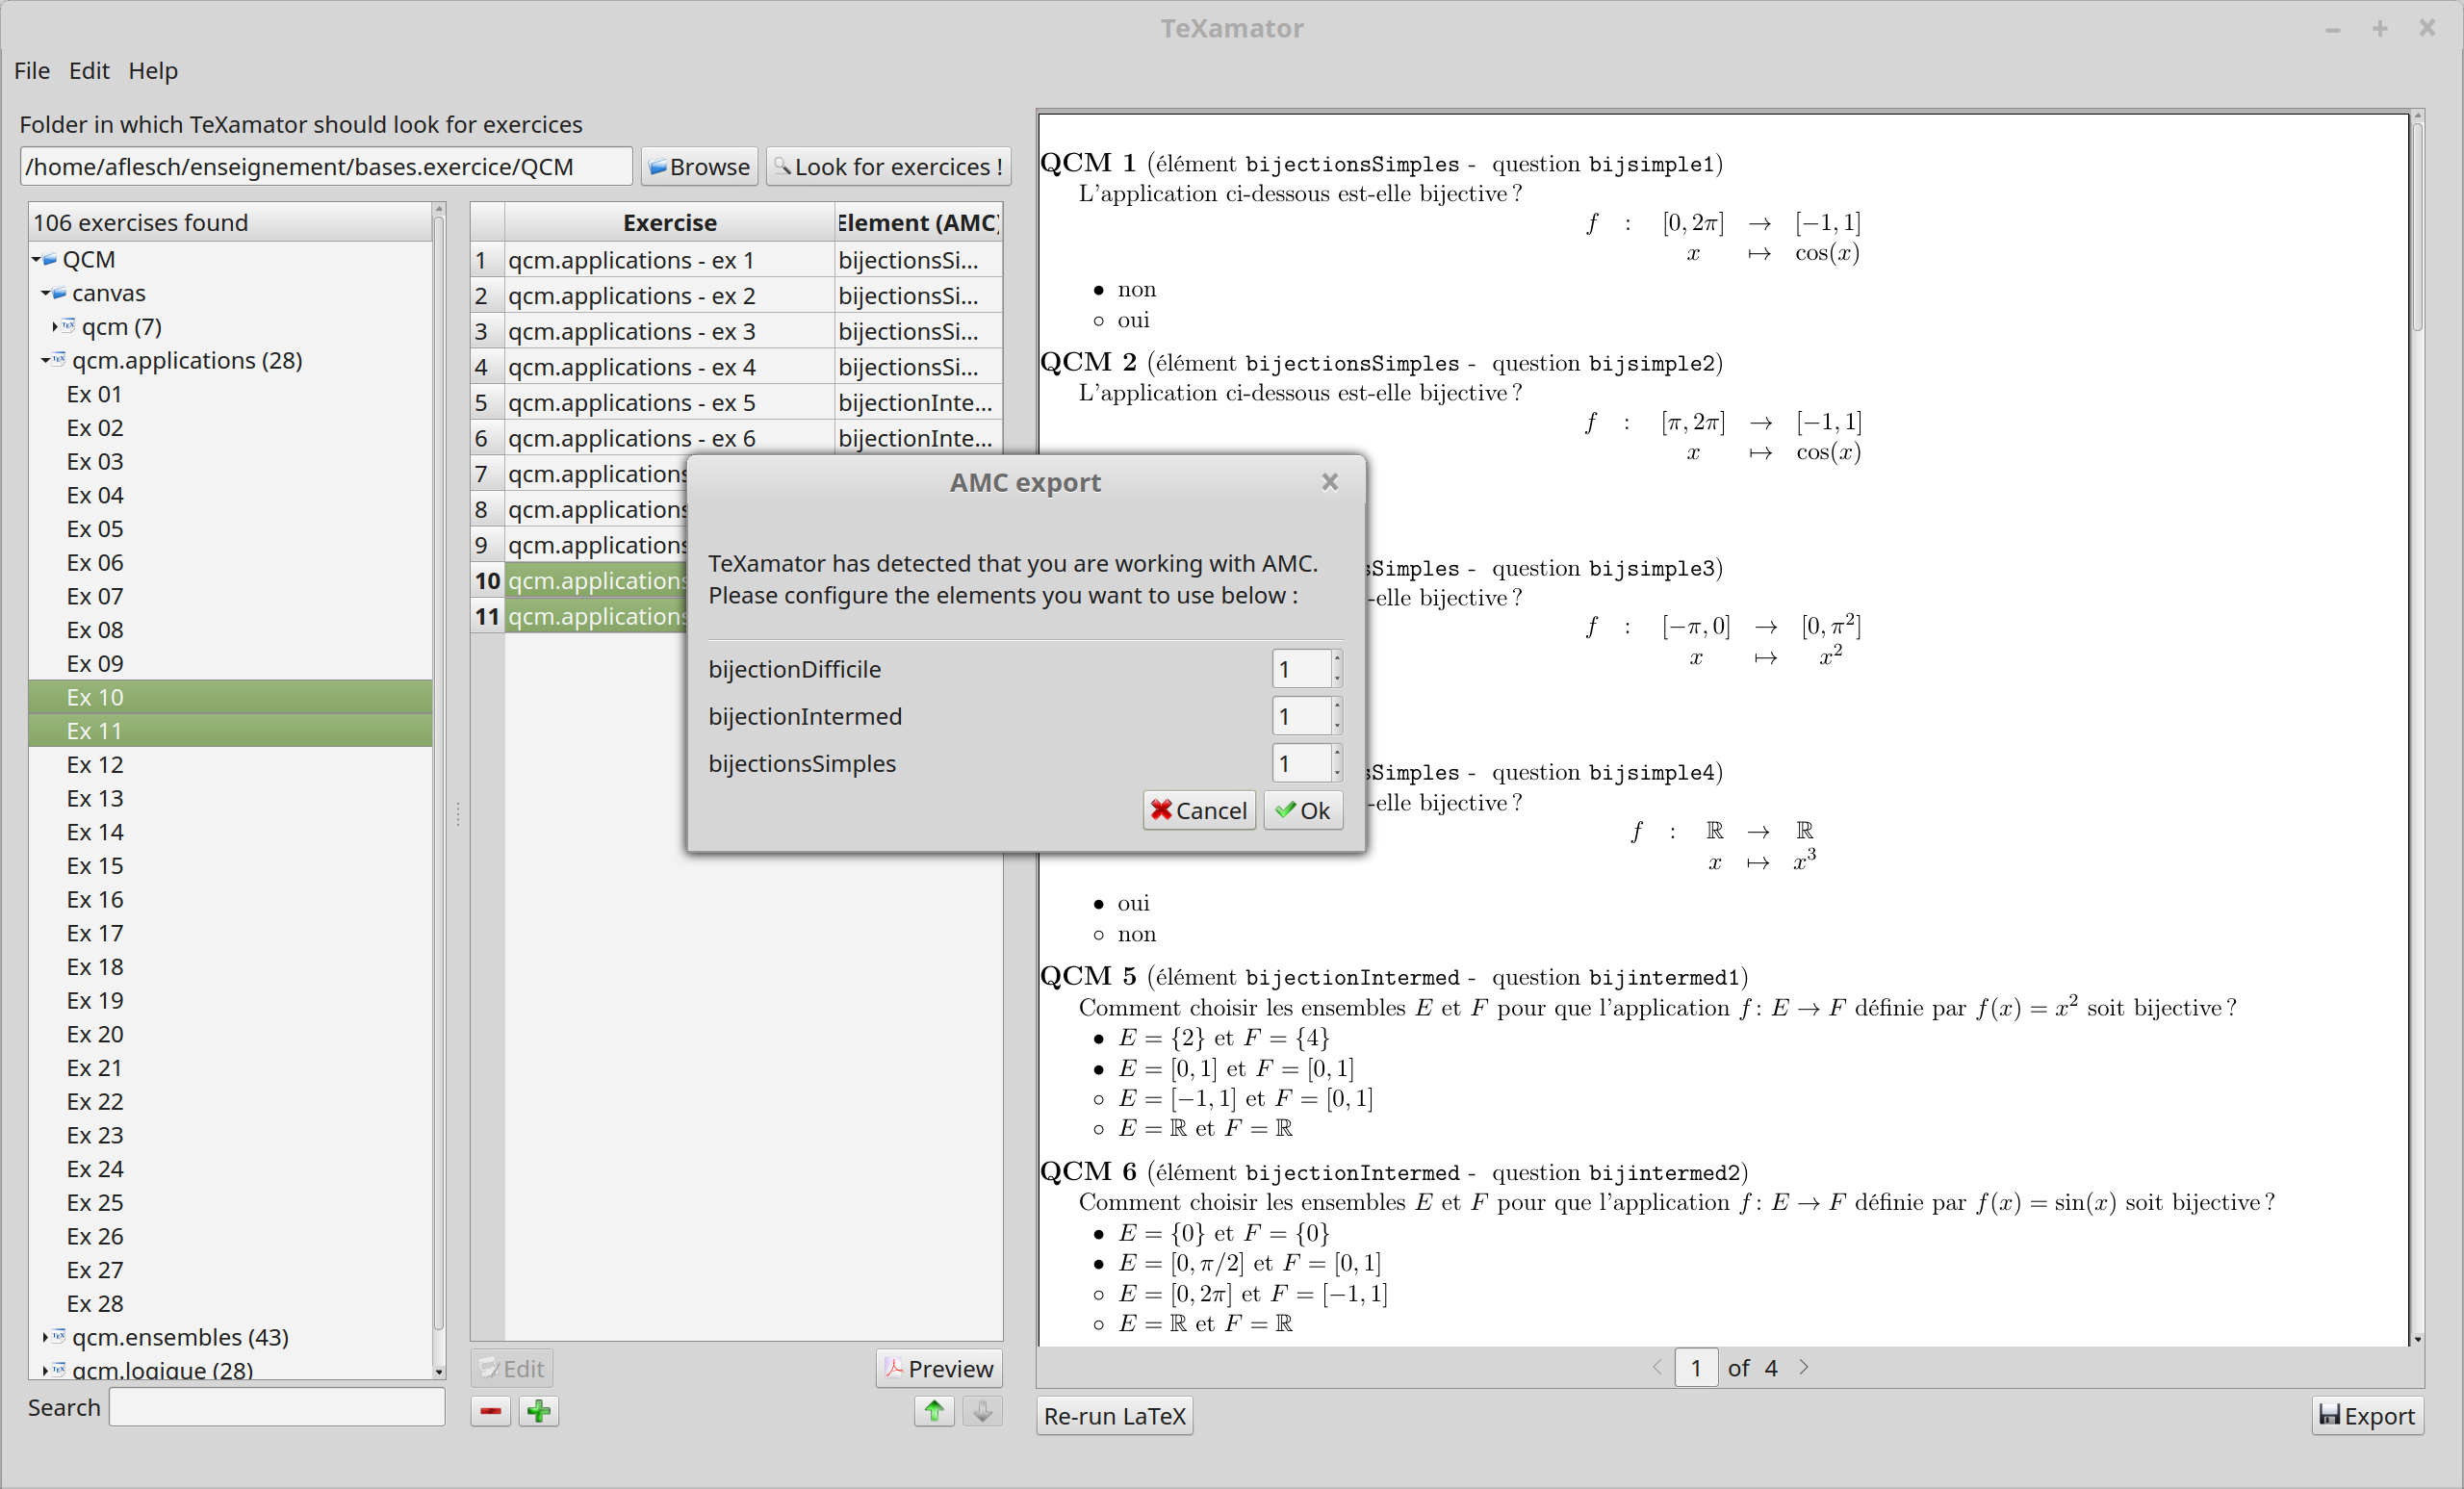The image size is (2464, 1489).
Task: Click the exercise tree vertical scrollbar
Action: pos(438,790)
